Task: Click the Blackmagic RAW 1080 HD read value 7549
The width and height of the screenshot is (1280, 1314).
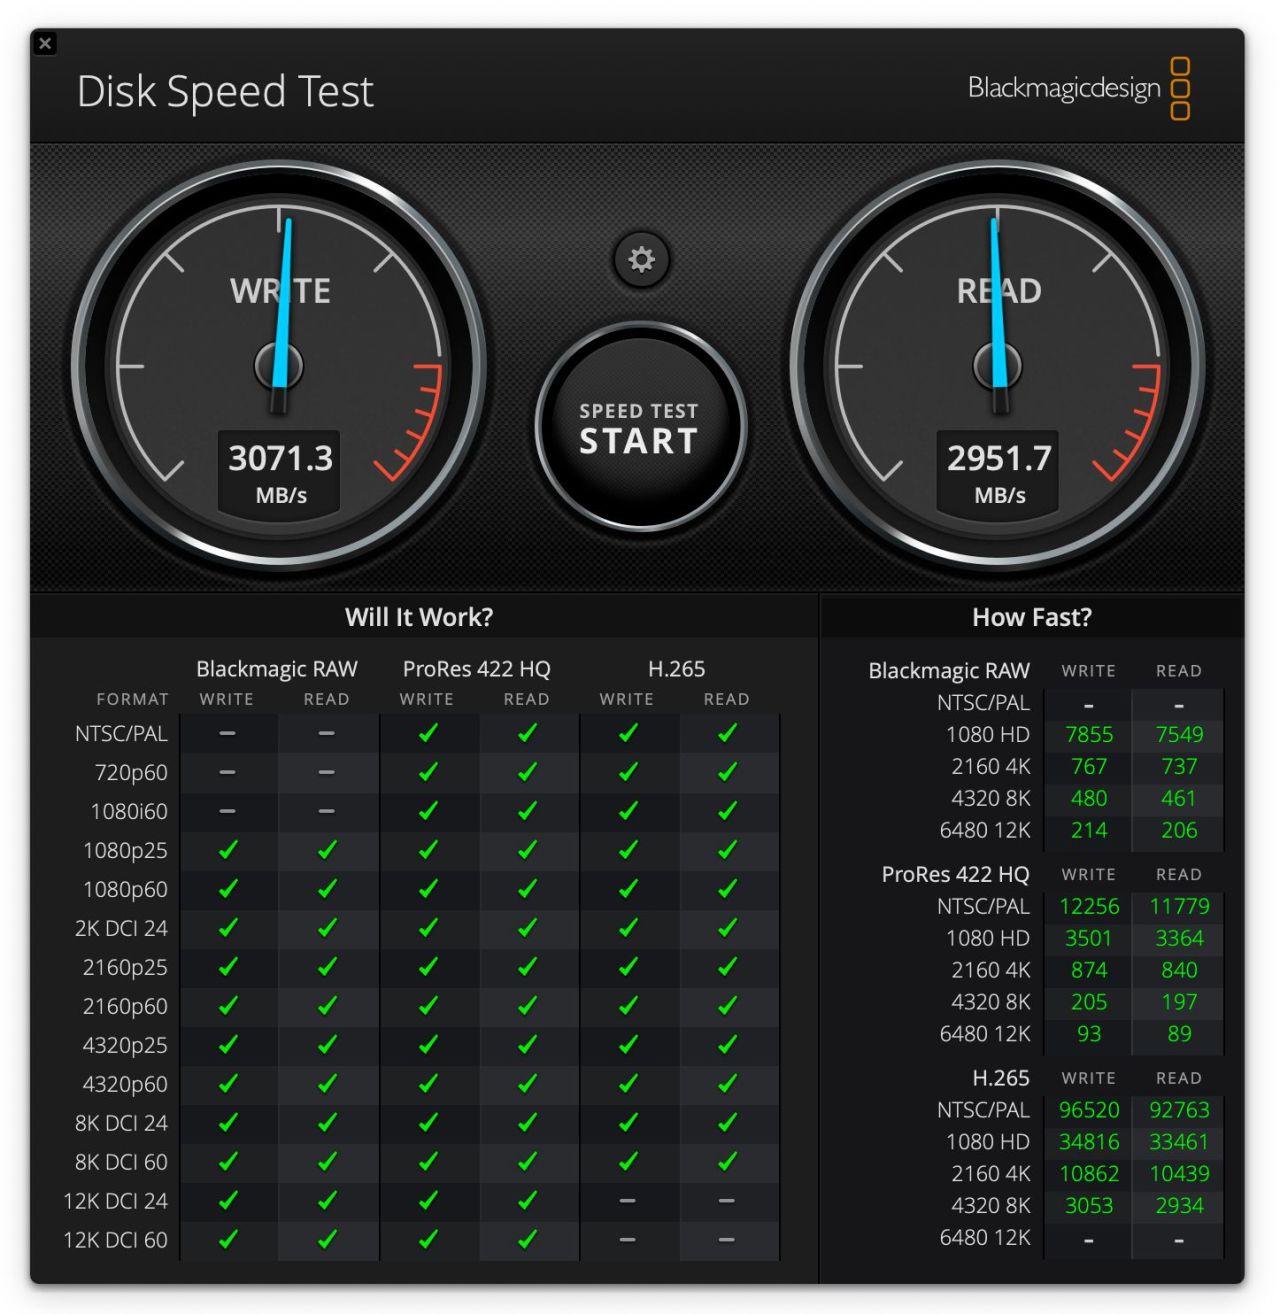Action: [x=1179, y=735]
